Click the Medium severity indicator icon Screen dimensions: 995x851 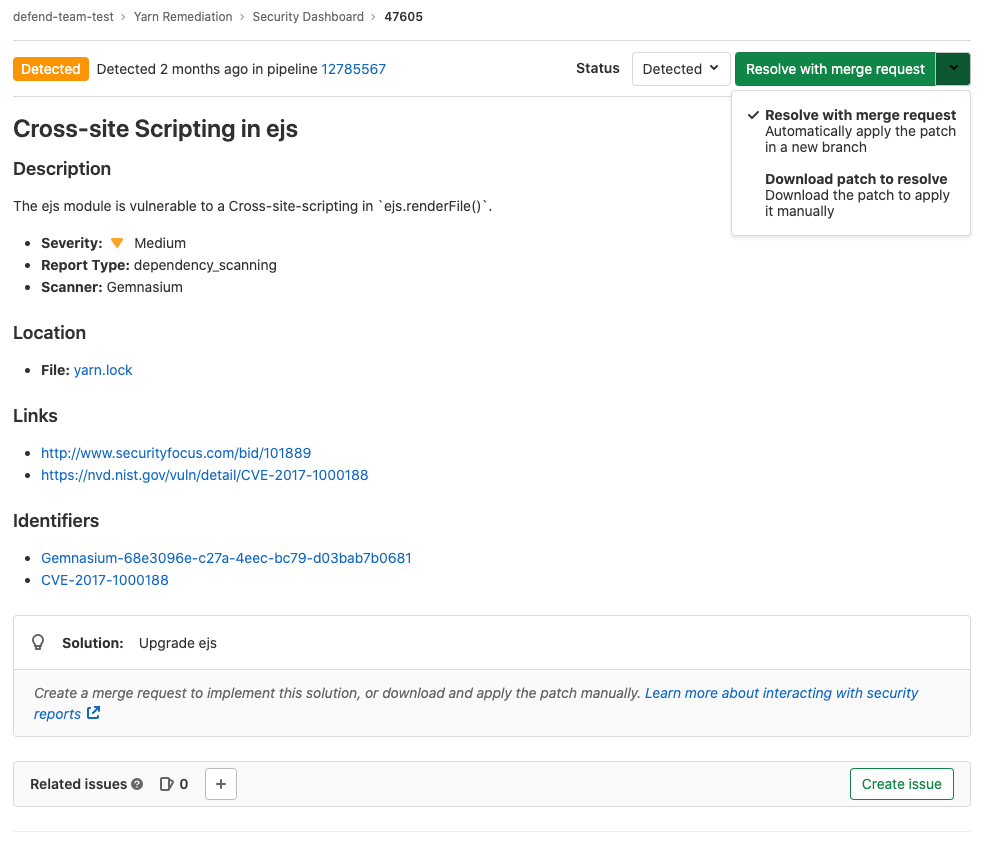(x=117, y=242)
